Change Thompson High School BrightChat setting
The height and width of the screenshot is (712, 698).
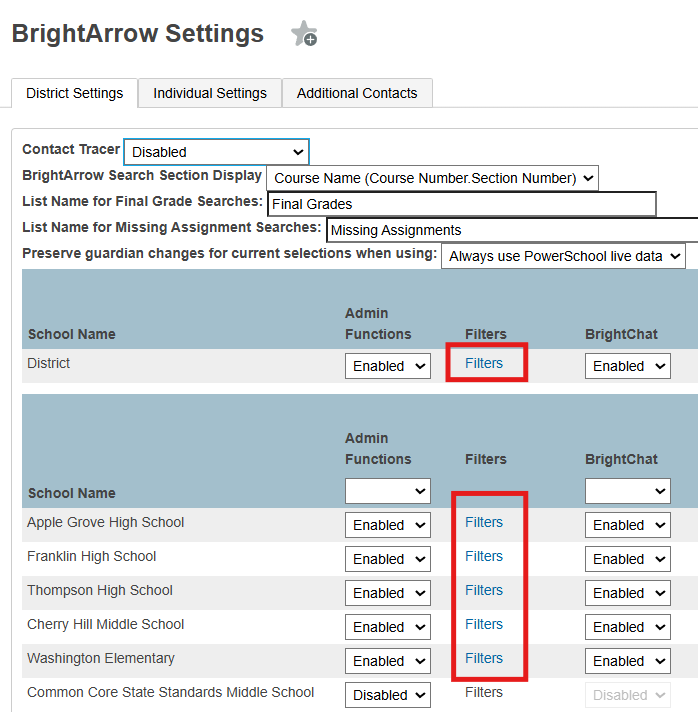[628, 593]
